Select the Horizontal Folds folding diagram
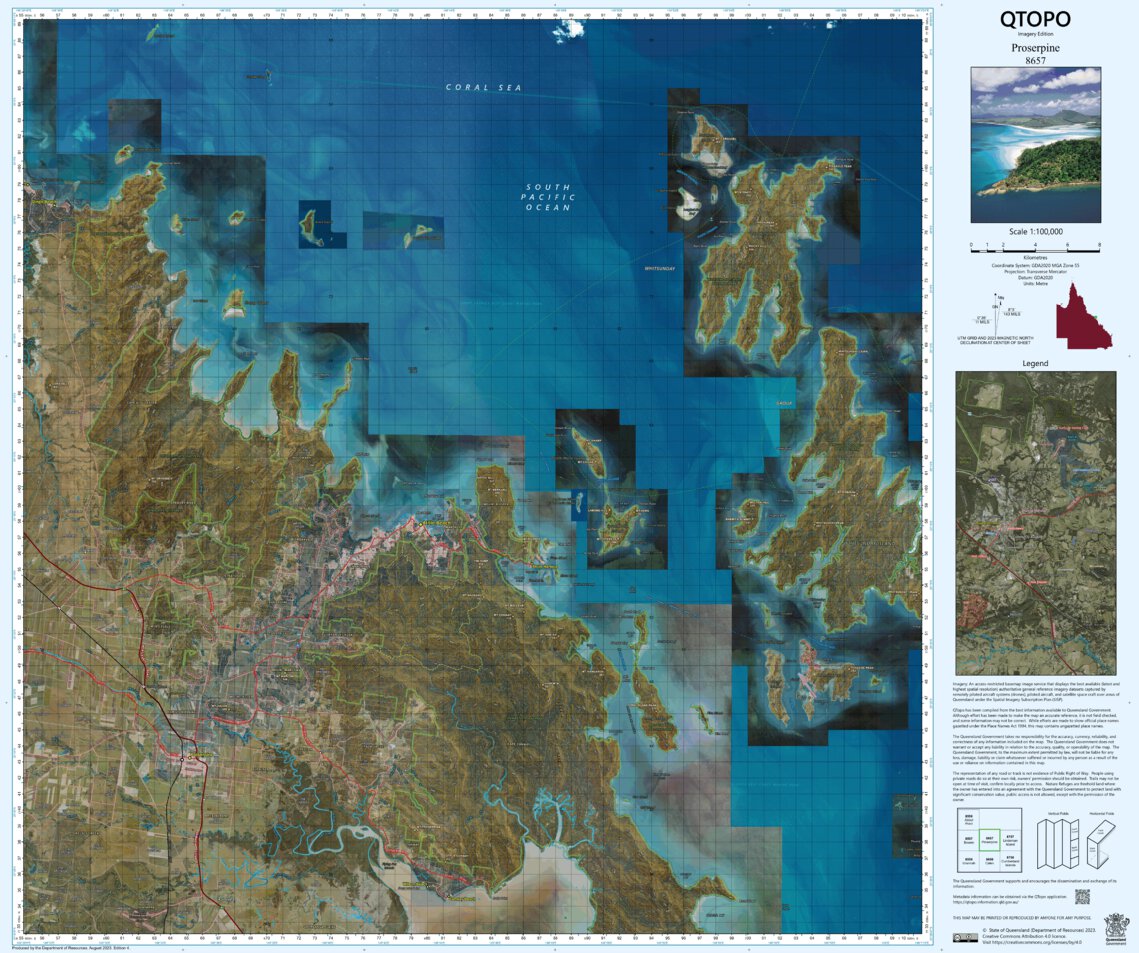The image size is (1139, 953). 1099,845
